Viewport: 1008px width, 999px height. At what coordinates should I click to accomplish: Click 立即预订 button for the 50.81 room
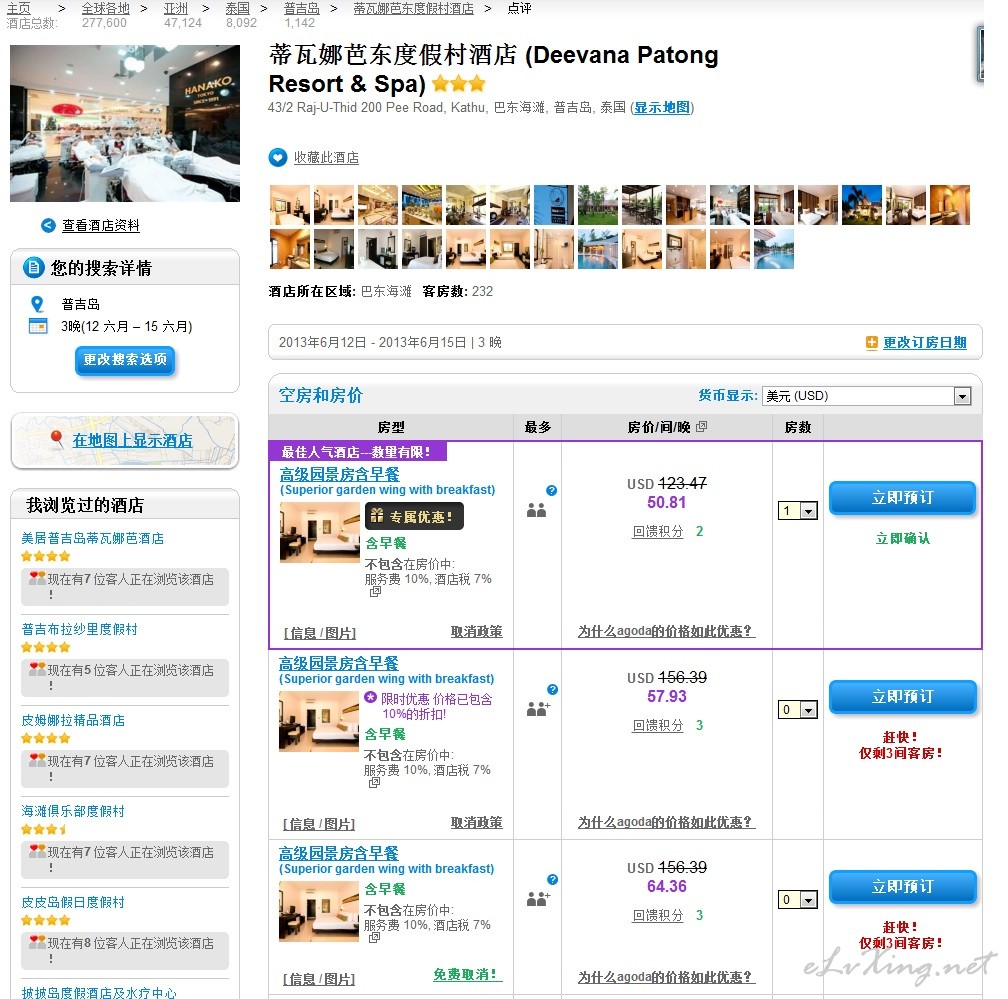[903, 498]
